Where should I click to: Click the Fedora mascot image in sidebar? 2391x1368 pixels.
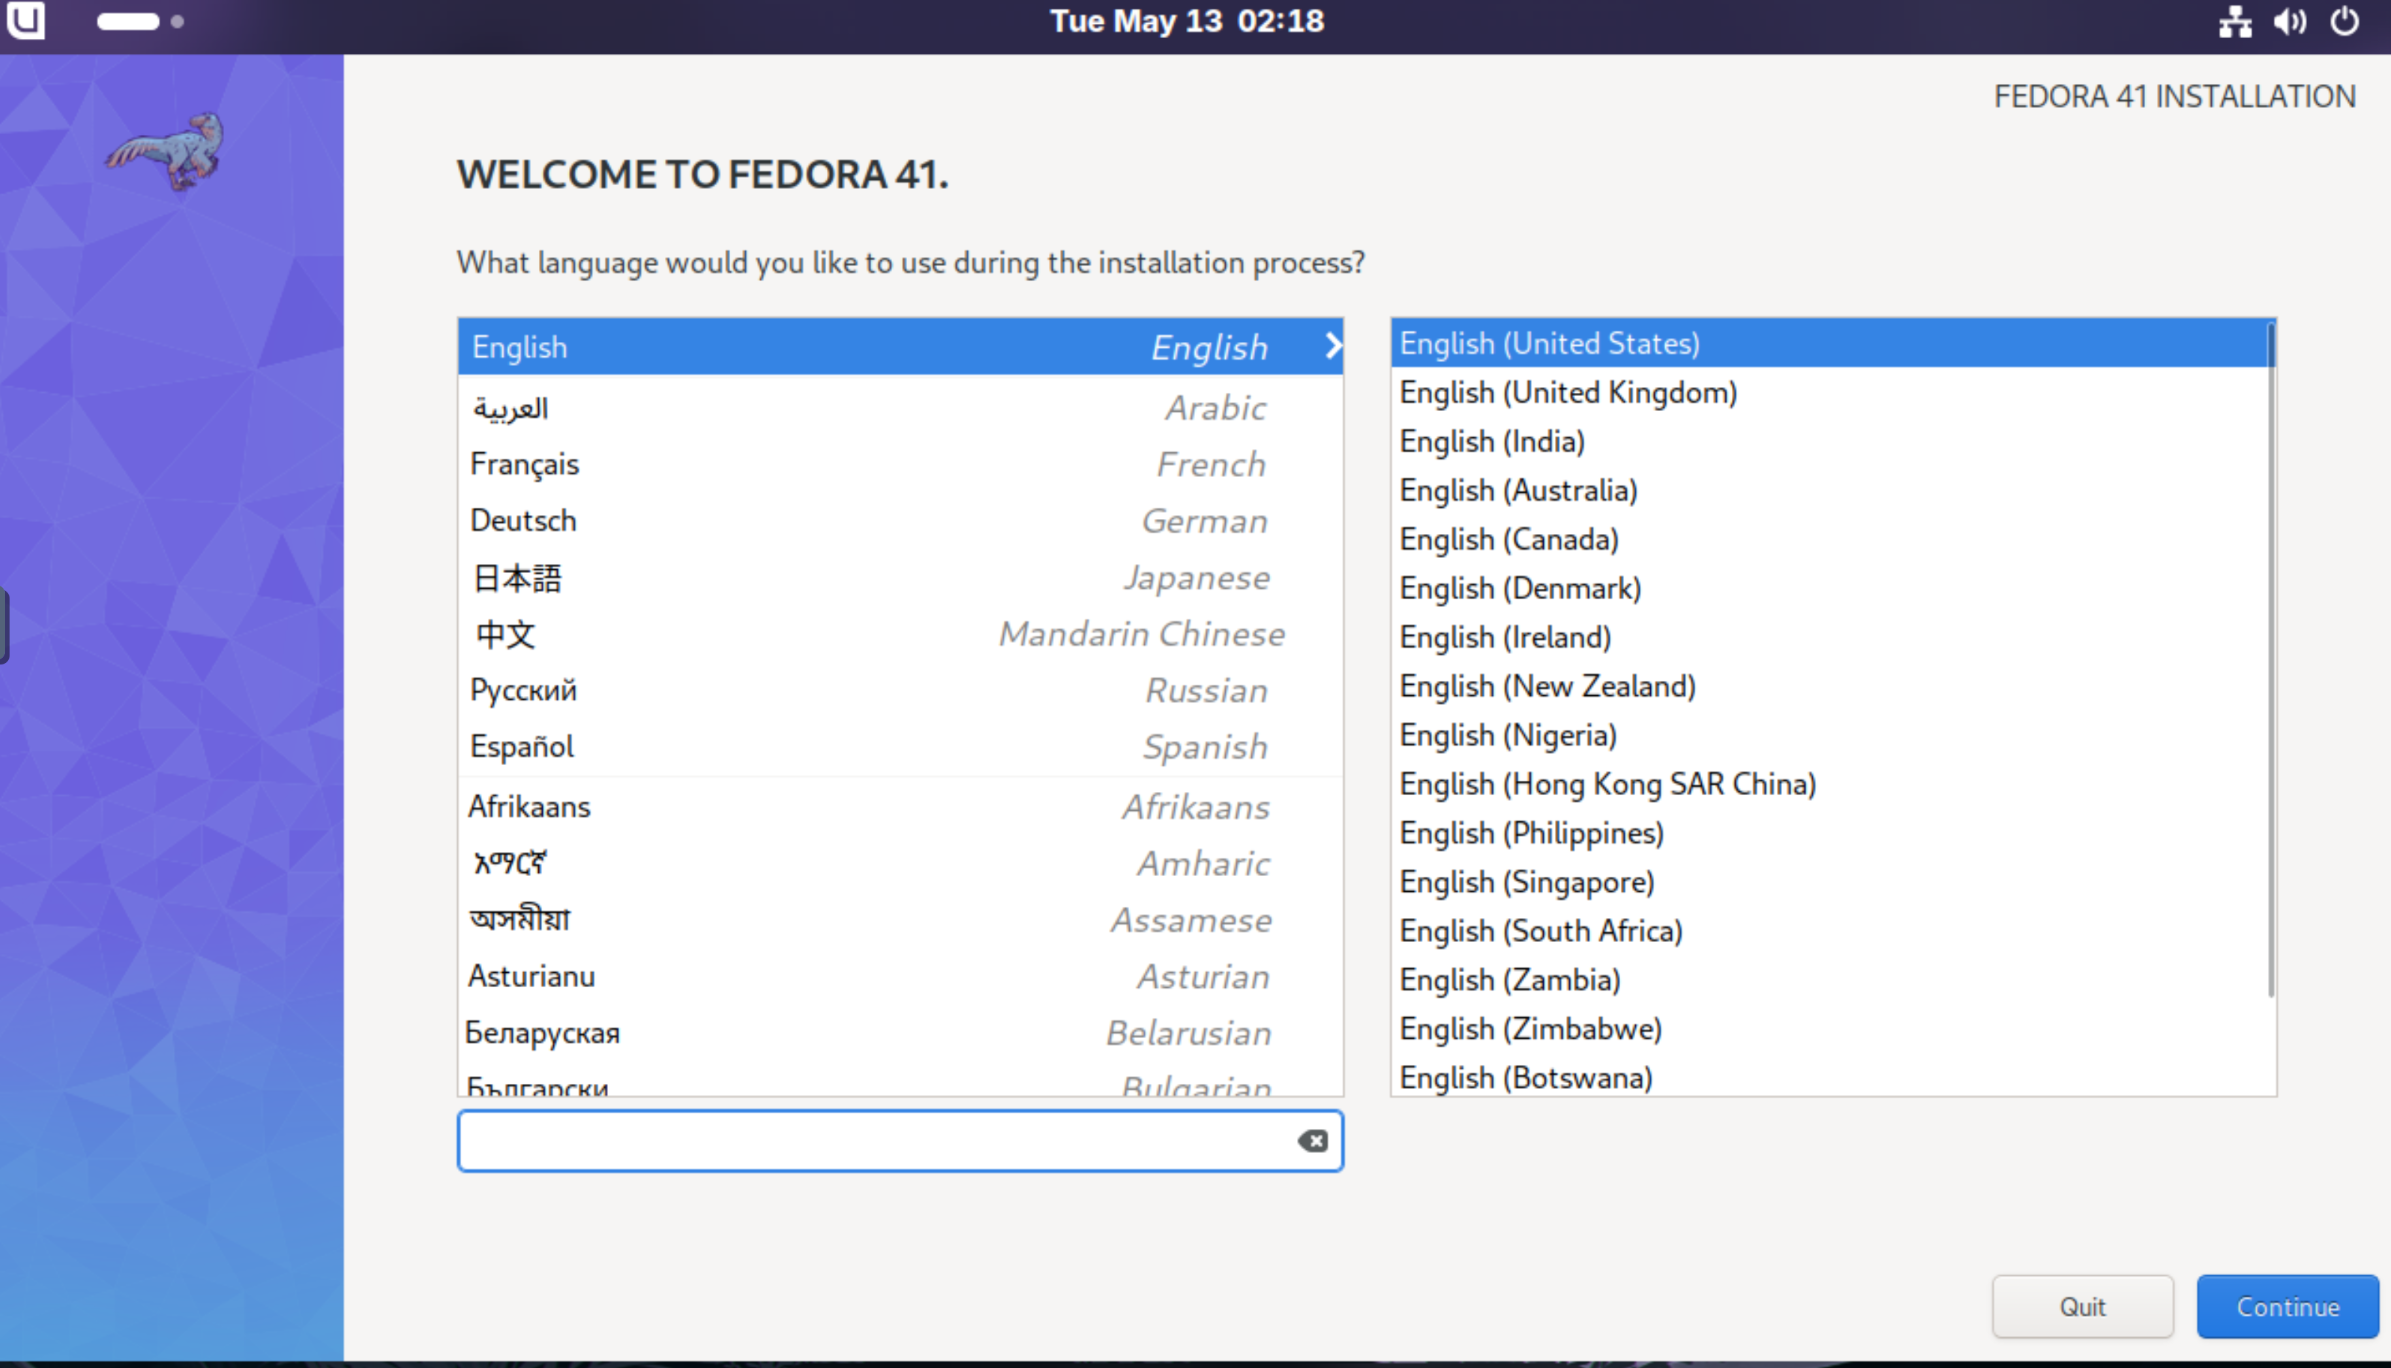(x=168, y=150)
